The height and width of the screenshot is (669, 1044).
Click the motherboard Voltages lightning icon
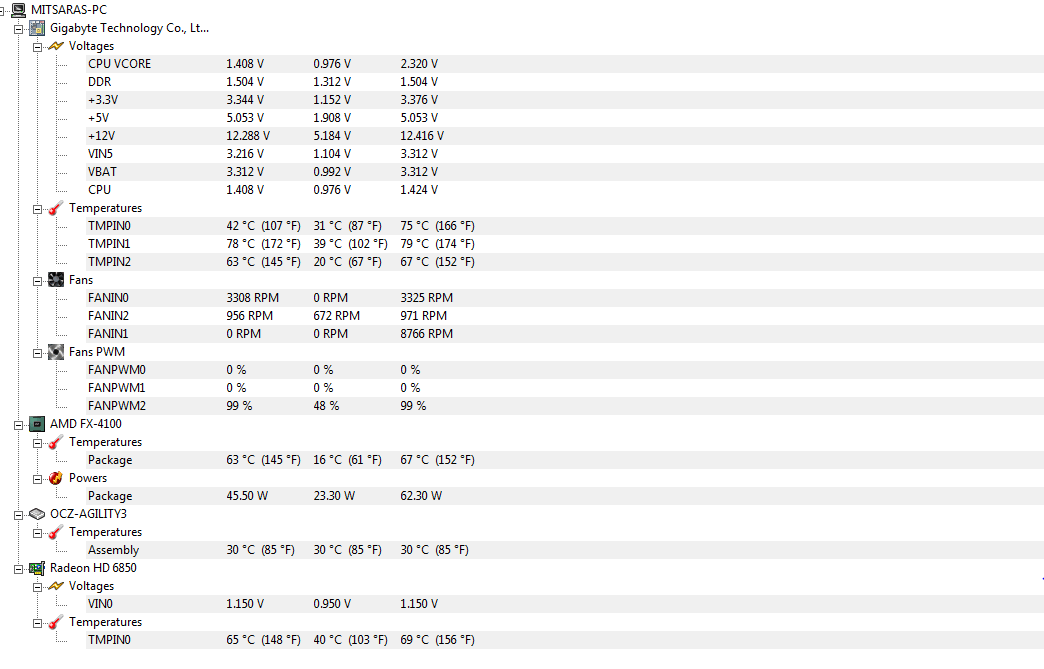tap(56, 46)
